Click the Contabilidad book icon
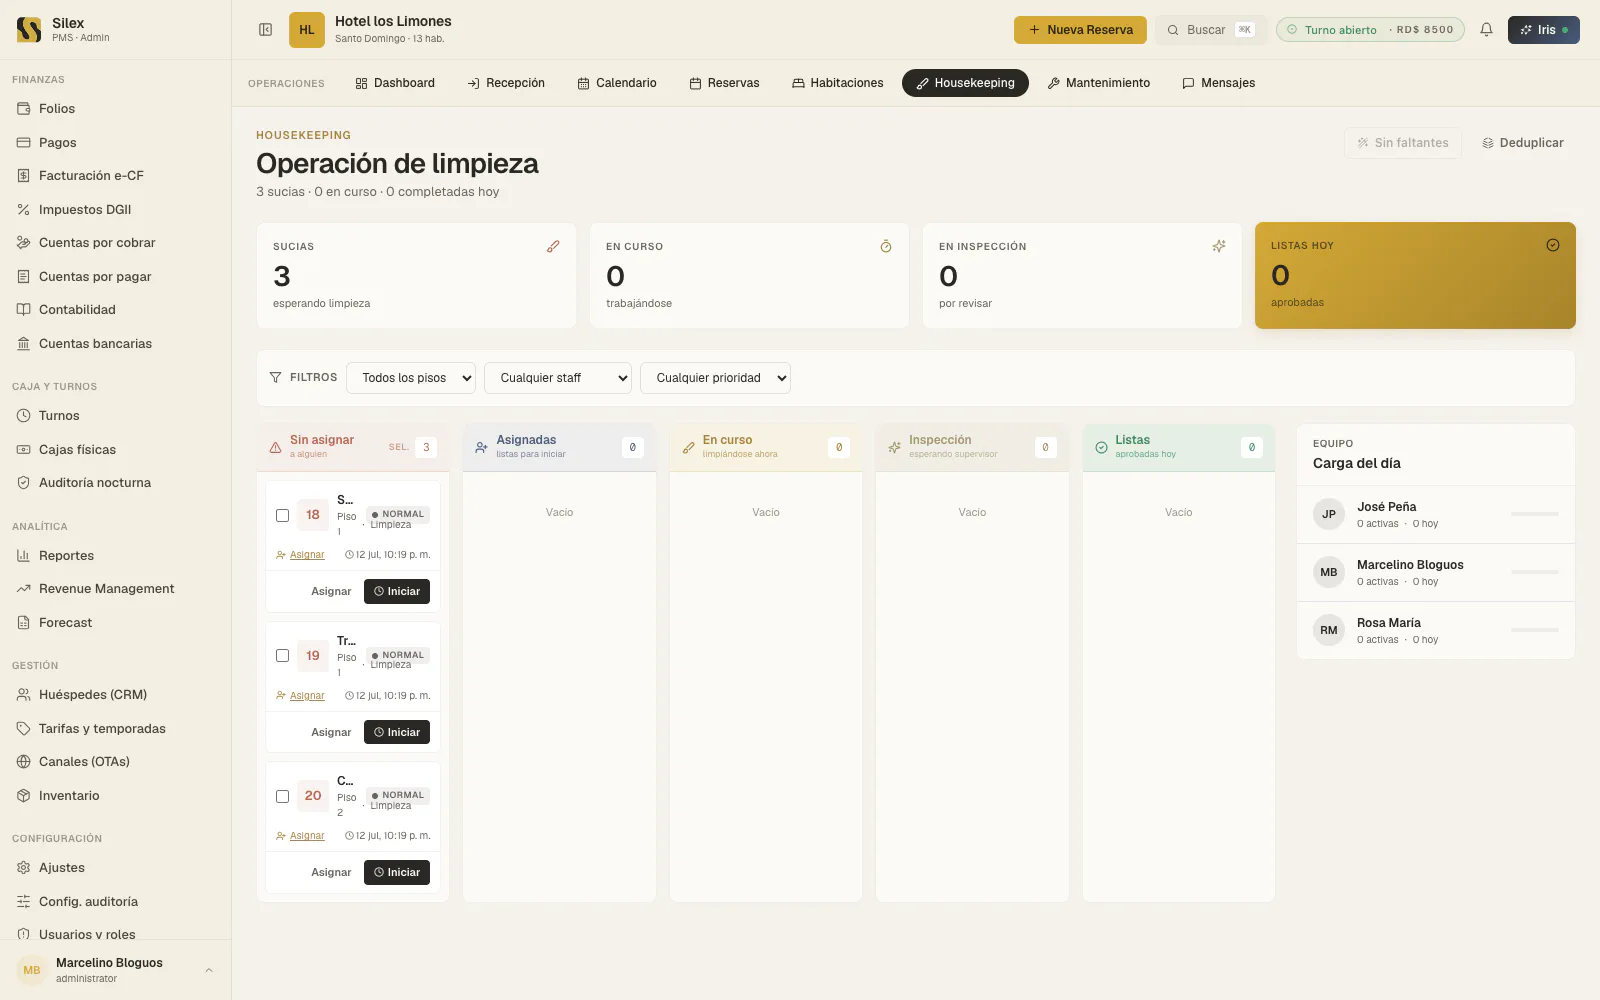The width and height of the screenshot is (1600, 1000). (x=23, y=310)
